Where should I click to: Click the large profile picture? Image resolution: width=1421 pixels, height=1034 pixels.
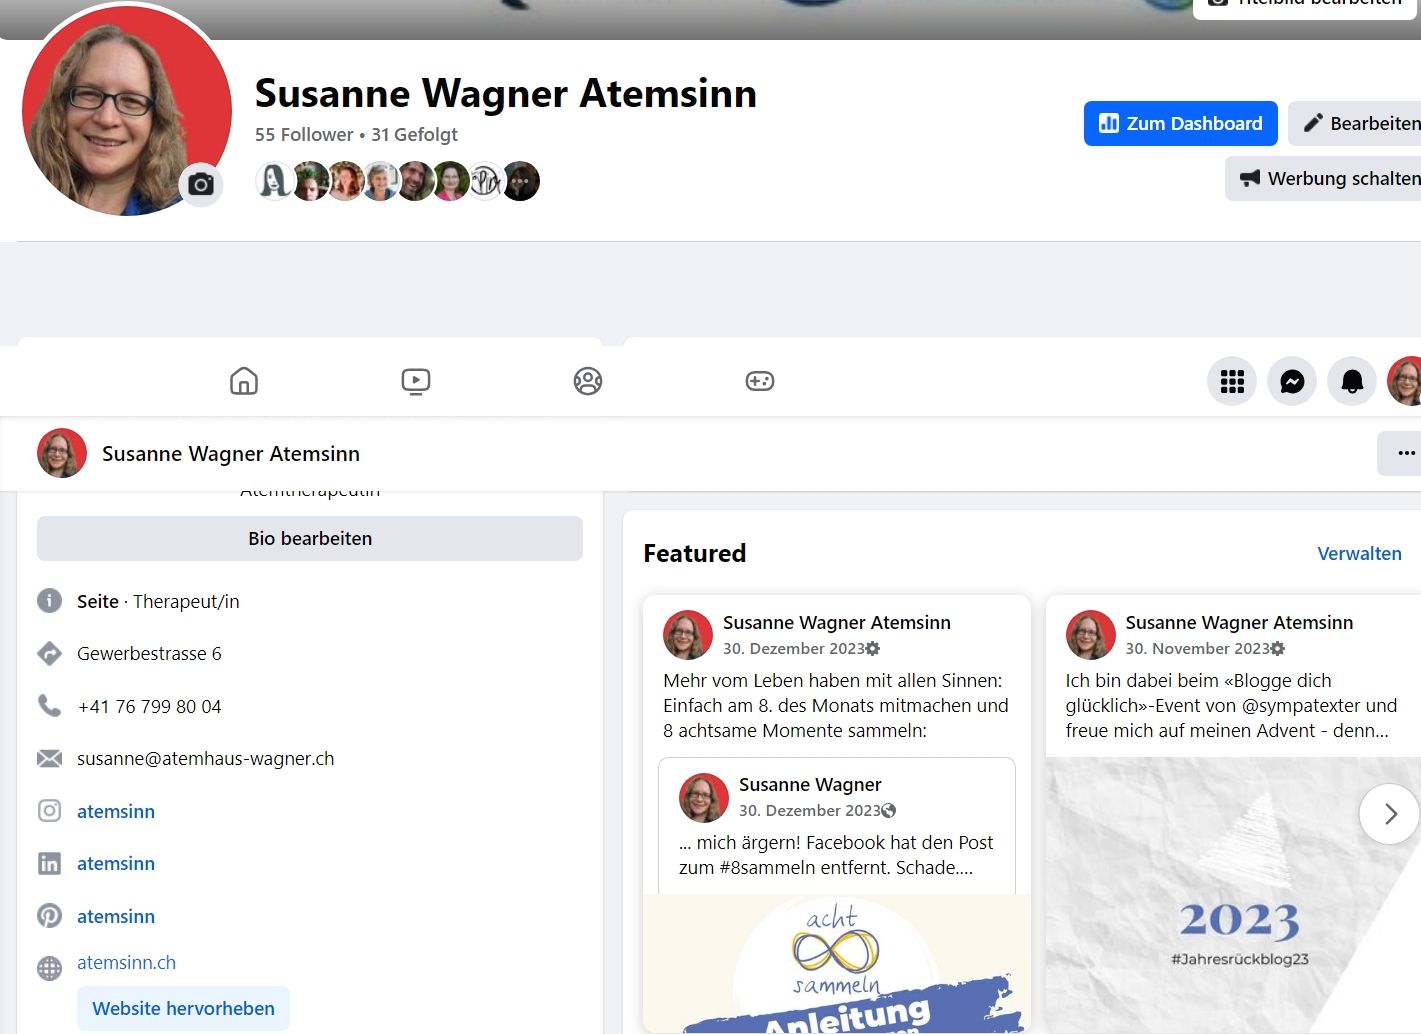[x=127, y=111]
